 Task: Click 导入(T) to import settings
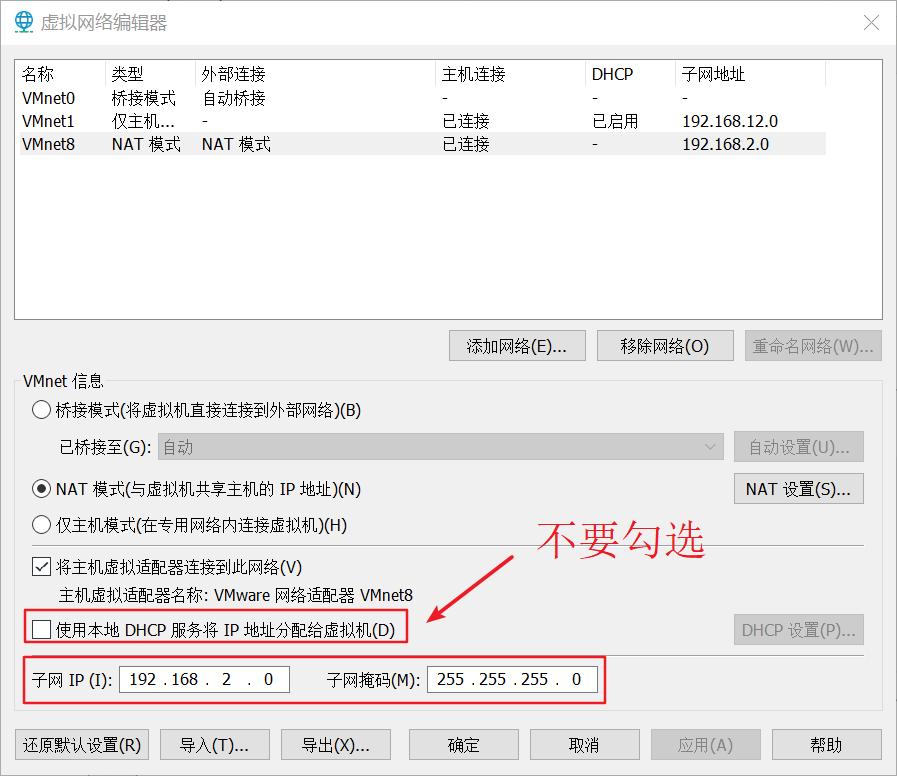point(214,744)
